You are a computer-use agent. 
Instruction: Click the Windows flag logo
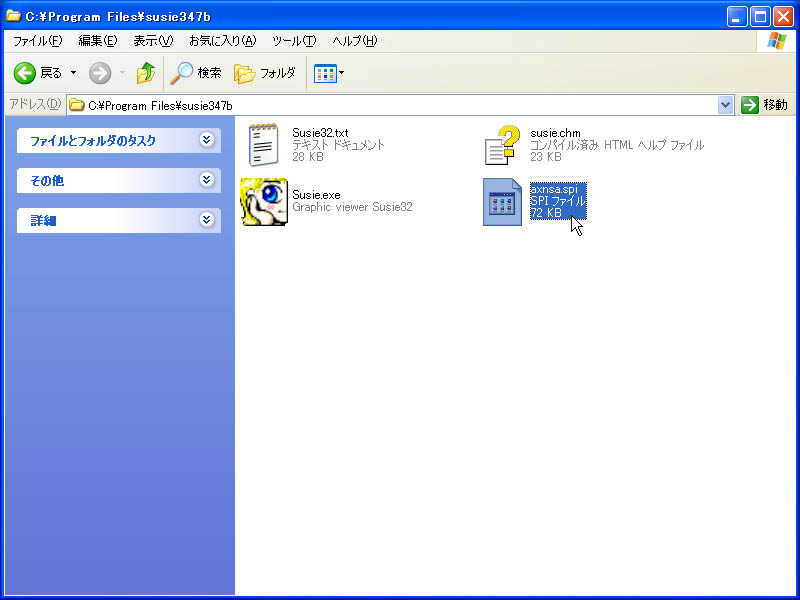(x=777, y=41)
